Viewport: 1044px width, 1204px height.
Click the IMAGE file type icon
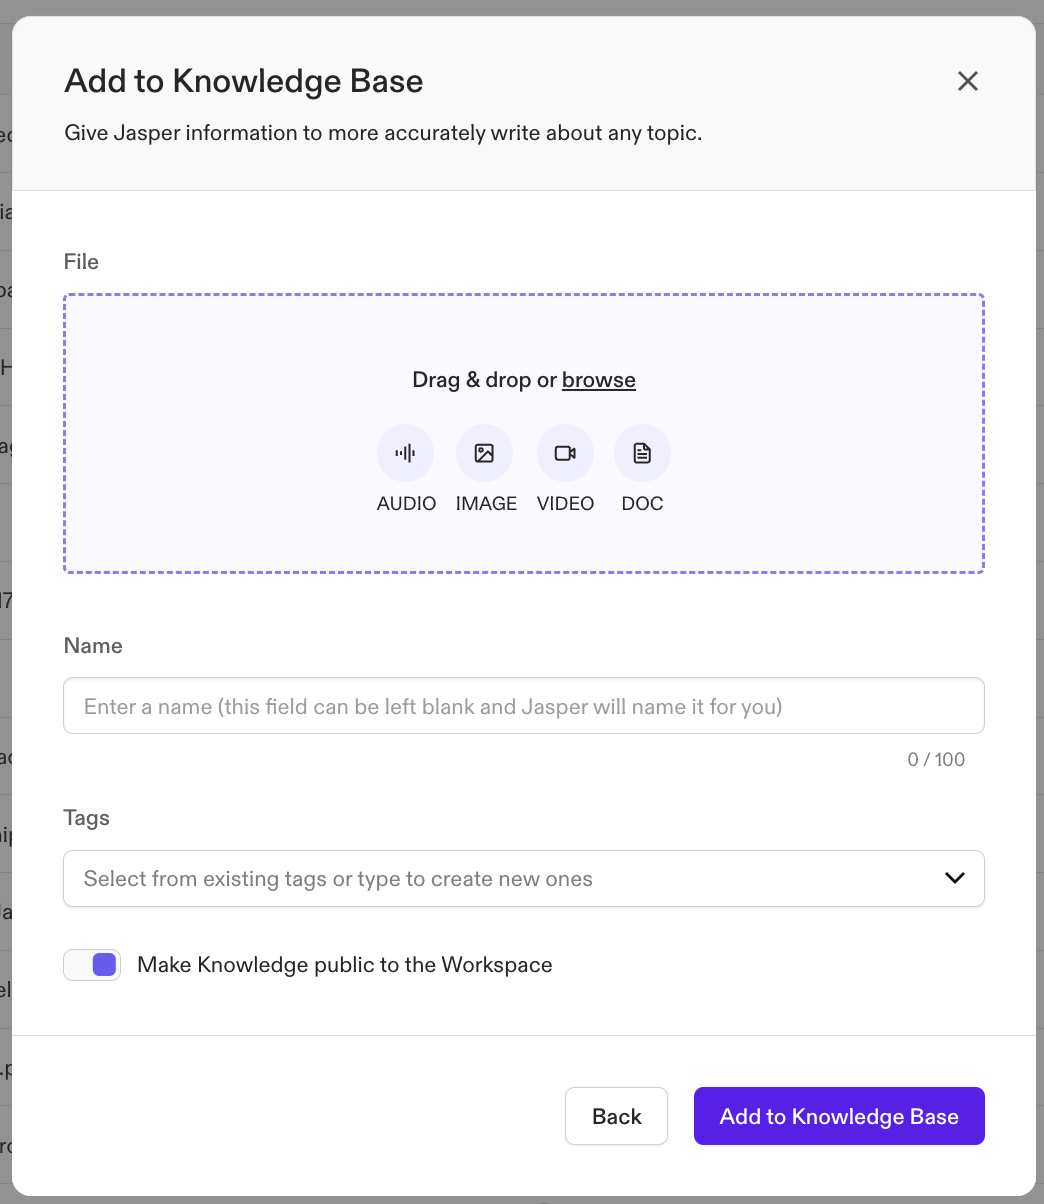pyautogui.click(x=484, y=453)
